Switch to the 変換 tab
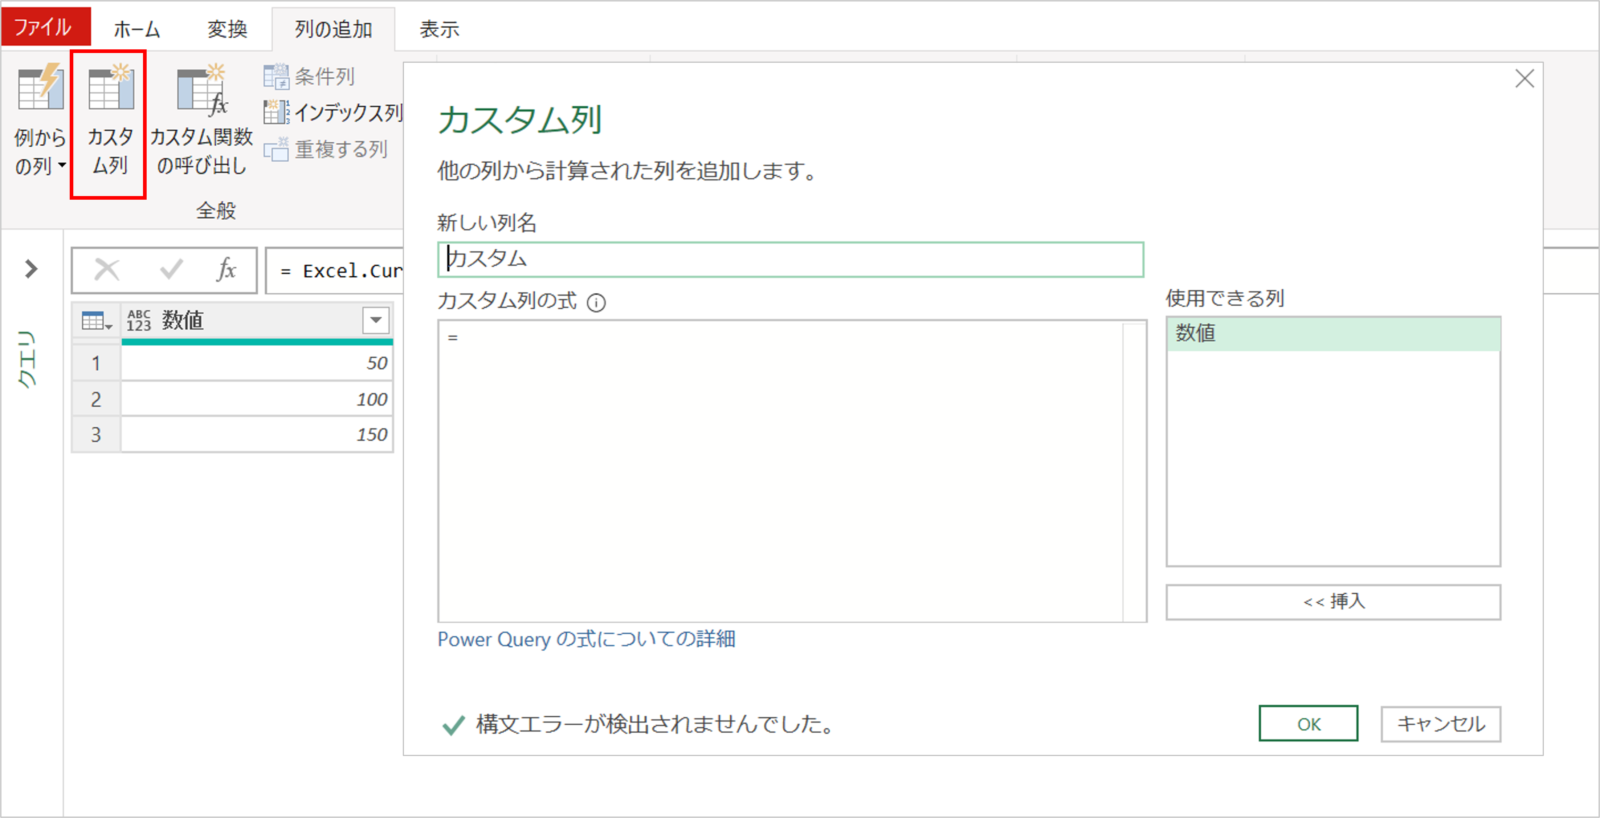The image size is (1600, 818). tap(227, 29)
